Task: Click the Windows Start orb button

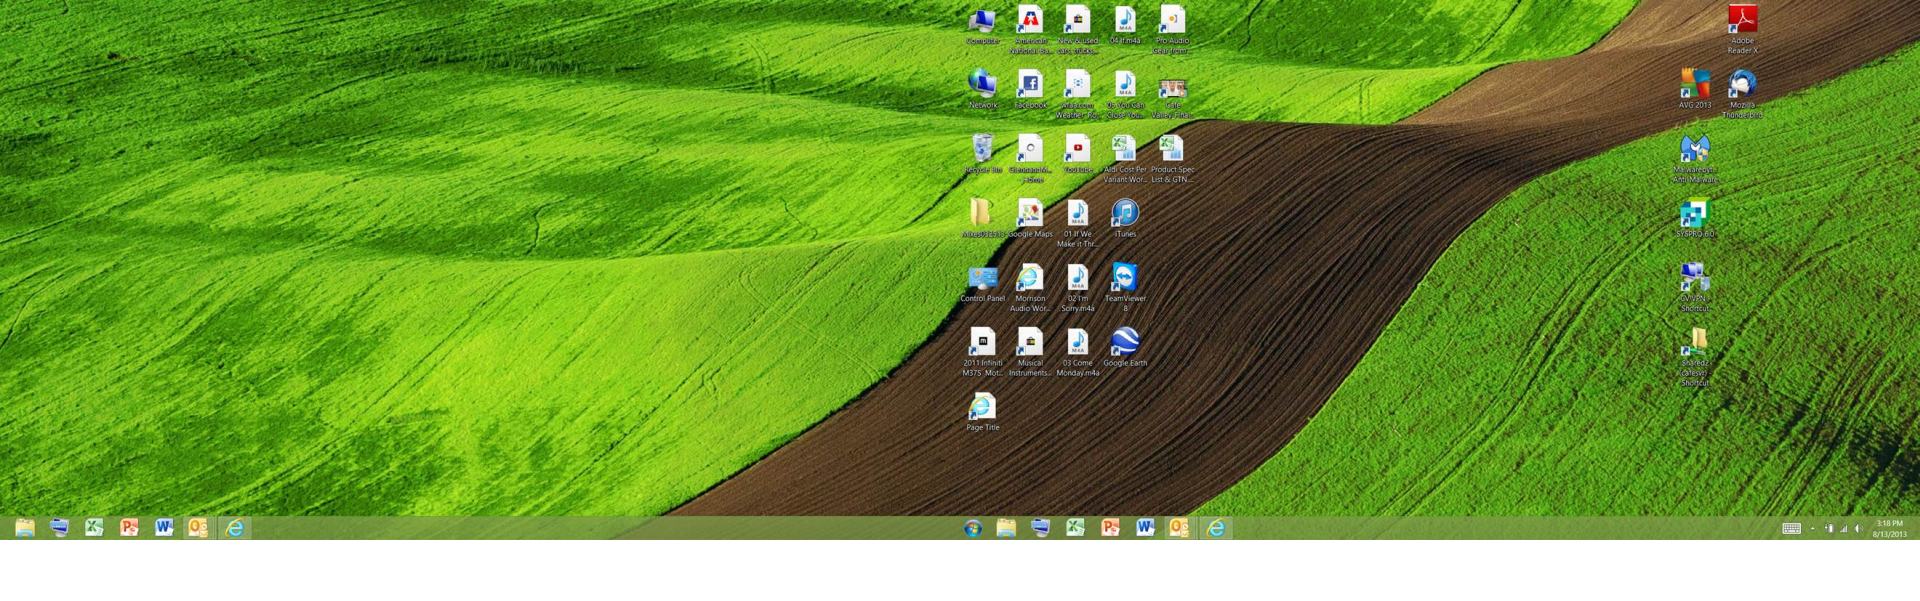Action: 972,528
